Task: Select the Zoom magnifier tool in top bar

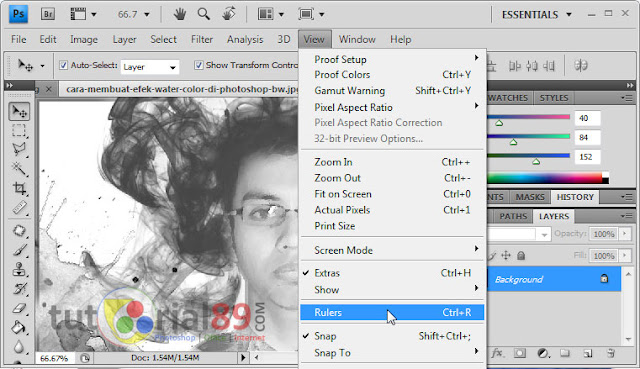Action: tap(203, 14)
